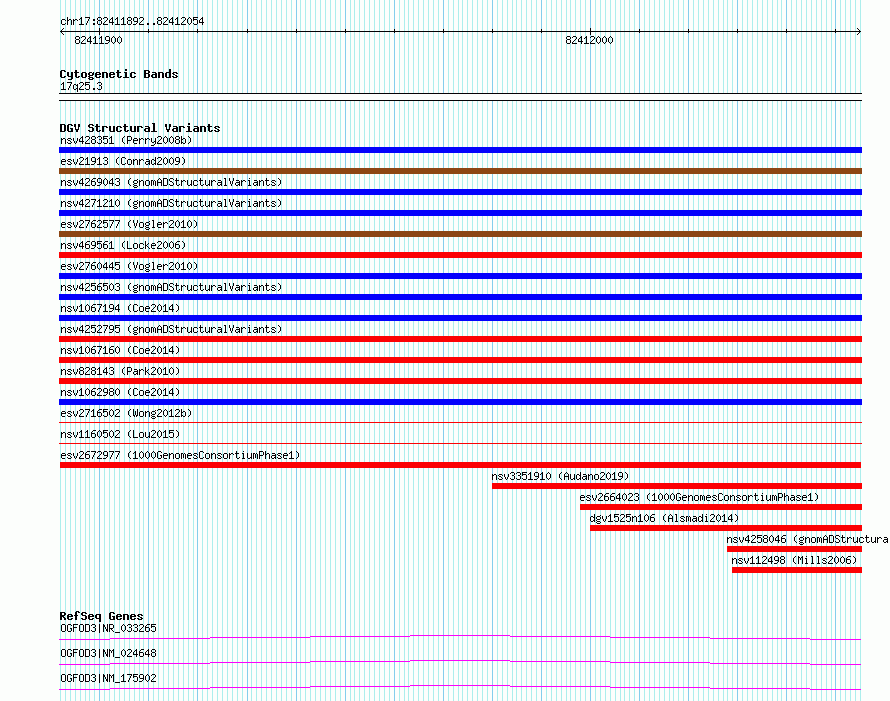Open nsv4256503 gnomAD variant label
This screenshot has height=701, width=890.
(x=171, y=287)
